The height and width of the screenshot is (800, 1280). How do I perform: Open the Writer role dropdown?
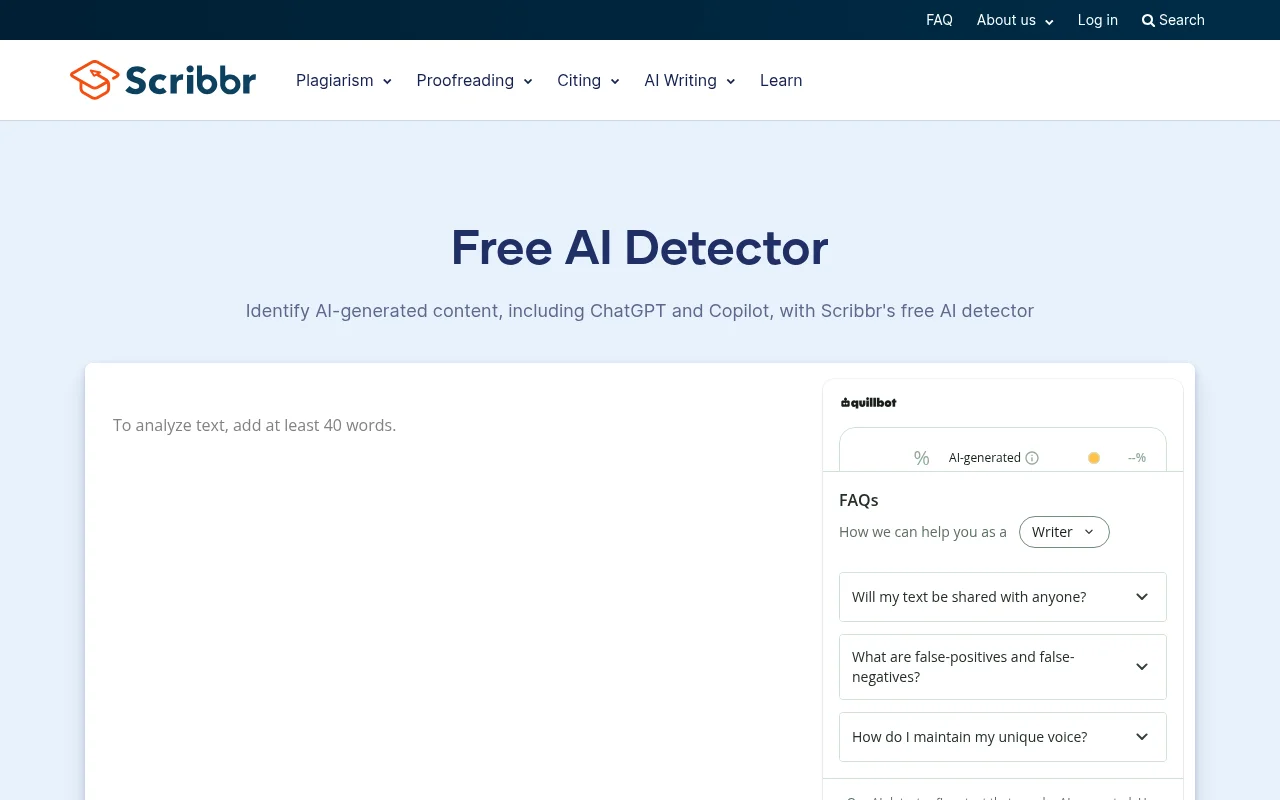pyautogui.click(x=1064, y=532)
